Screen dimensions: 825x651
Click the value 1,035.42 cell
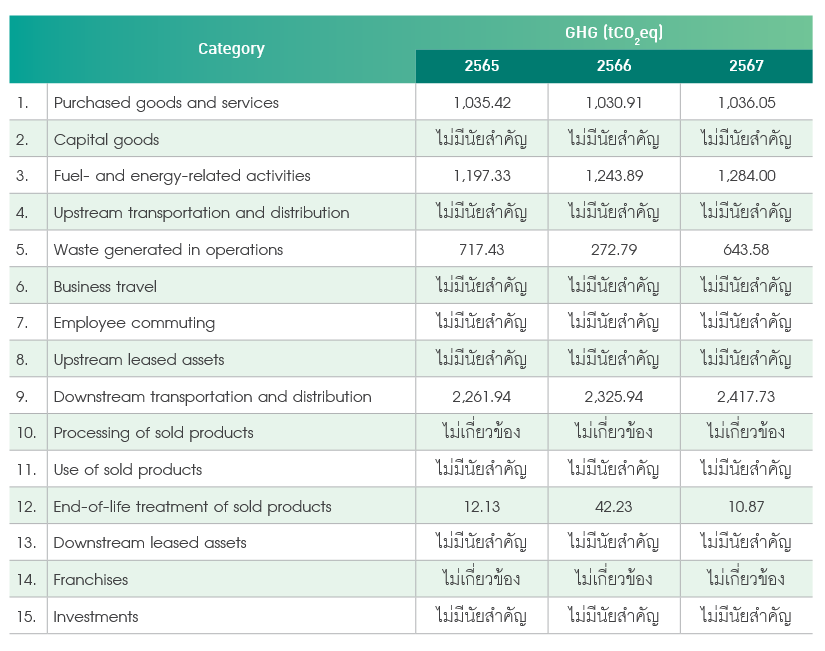pyautogui.click(x=482, y=102)
